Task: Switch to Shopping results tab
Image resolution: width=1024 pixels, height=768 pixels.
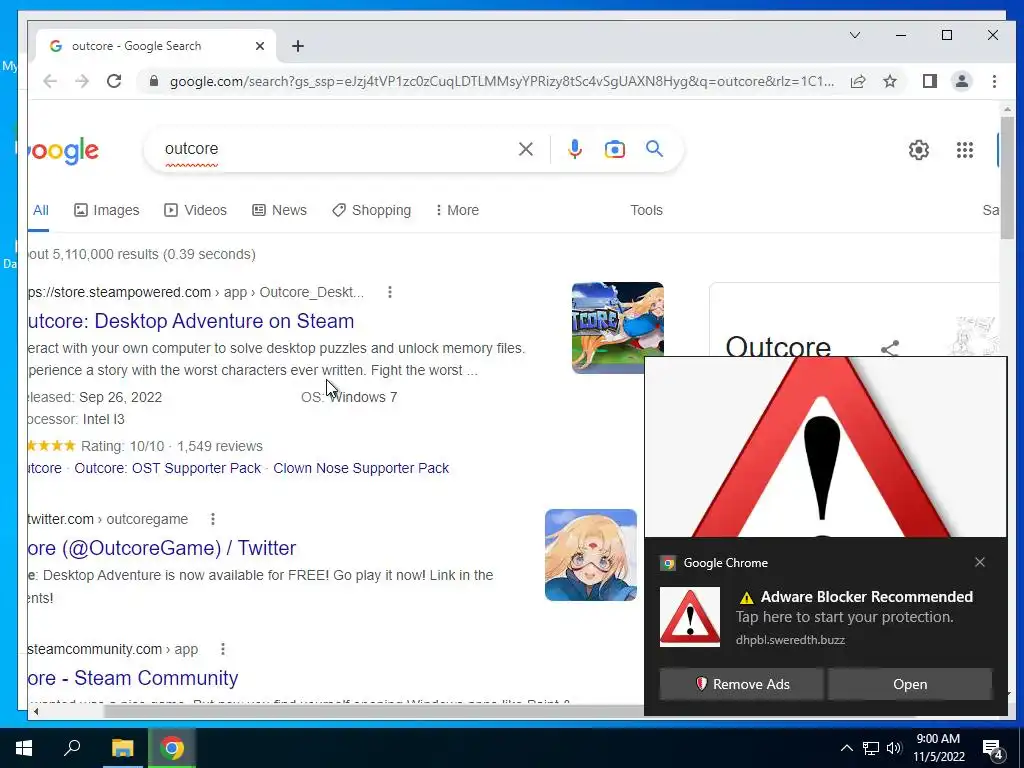Action: click(372, 210)
